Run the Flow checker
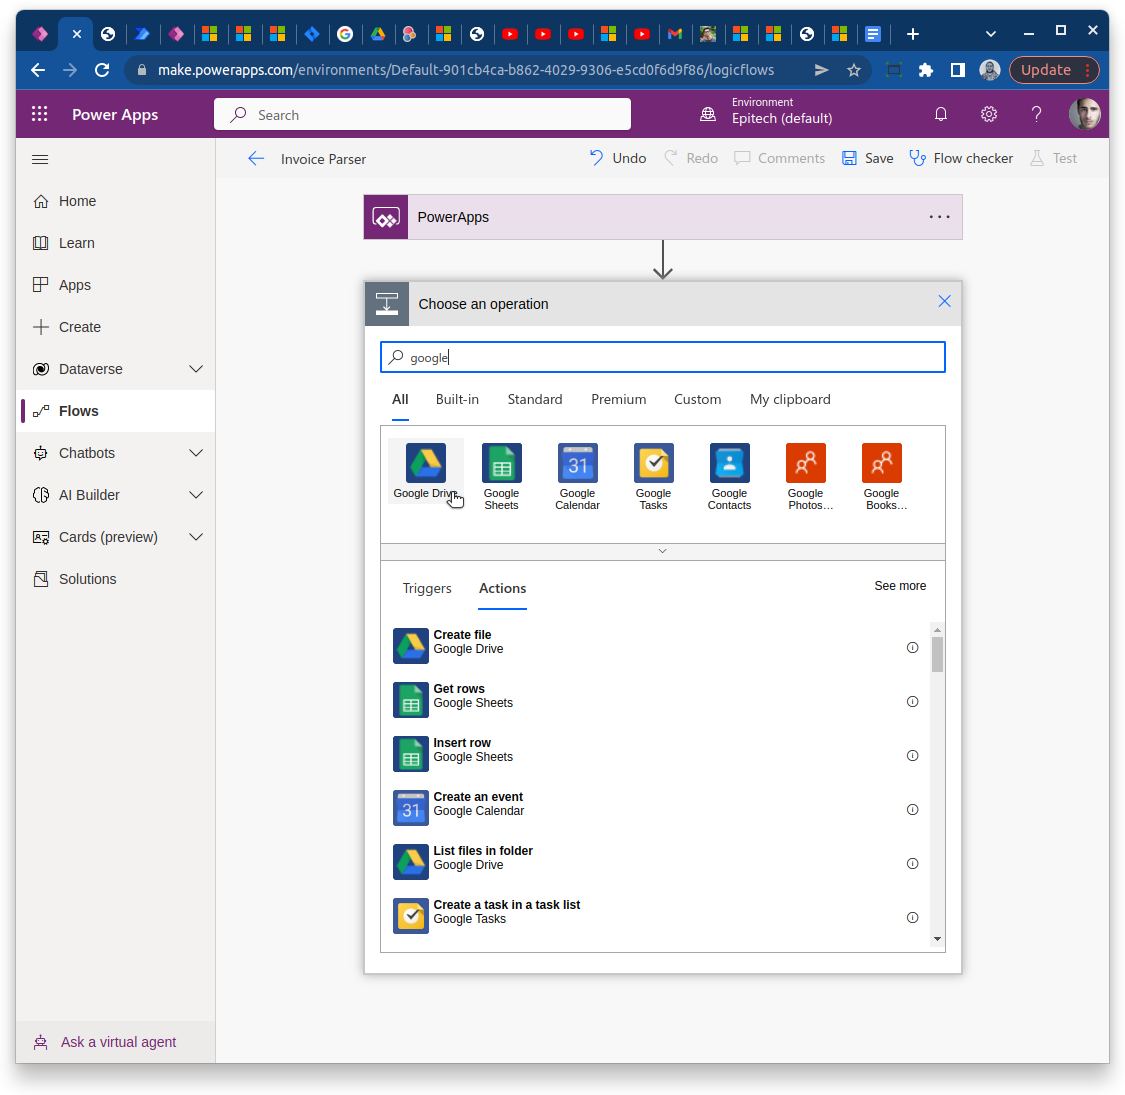The width and height of the screenshot is (1125, 1095). (961, 158)
